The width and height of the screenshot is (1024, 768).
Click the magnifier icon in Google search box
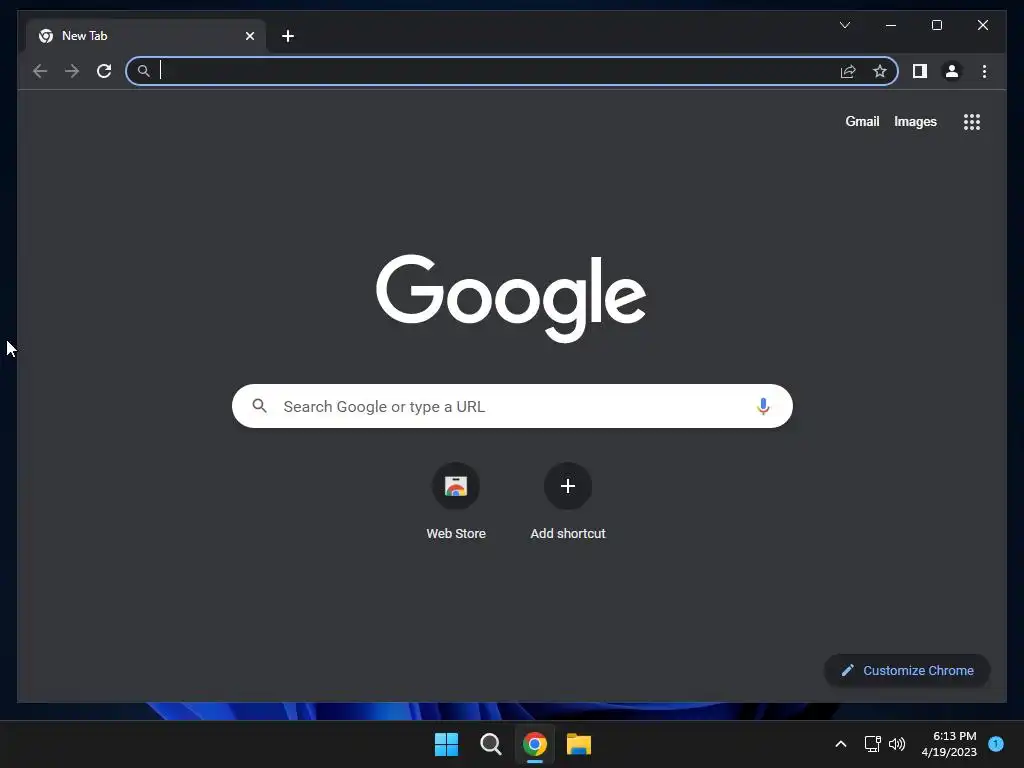[x=259, y=406]
